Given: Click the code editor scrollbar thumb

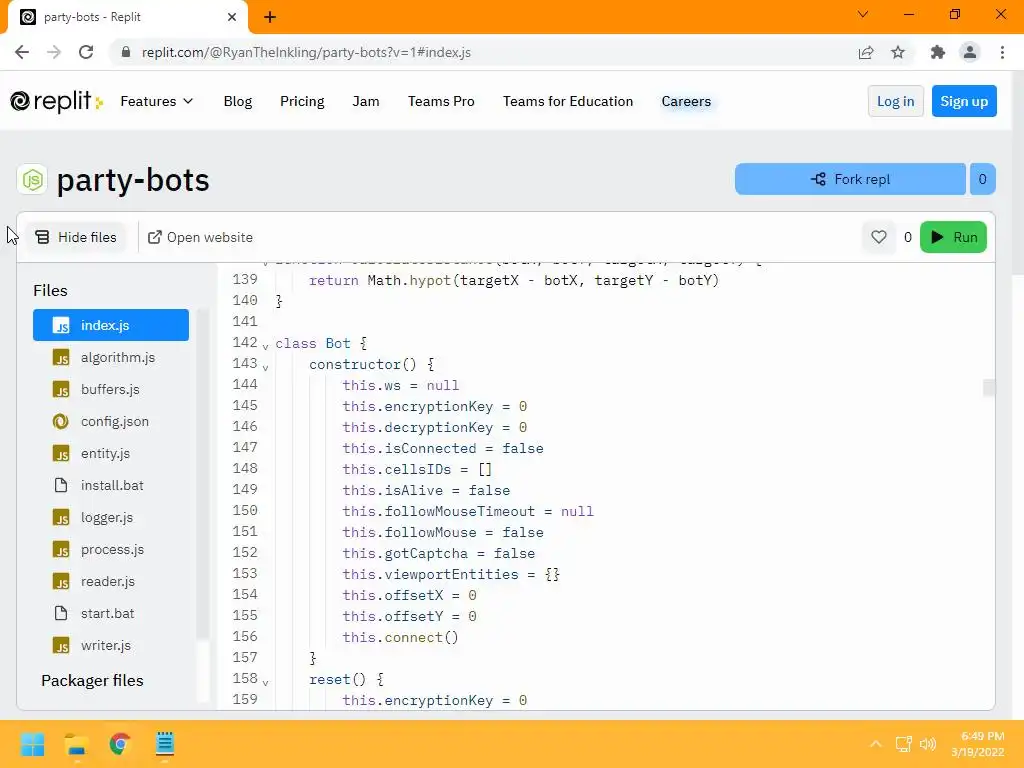Looking at the screenshot, I should [989, 387].
